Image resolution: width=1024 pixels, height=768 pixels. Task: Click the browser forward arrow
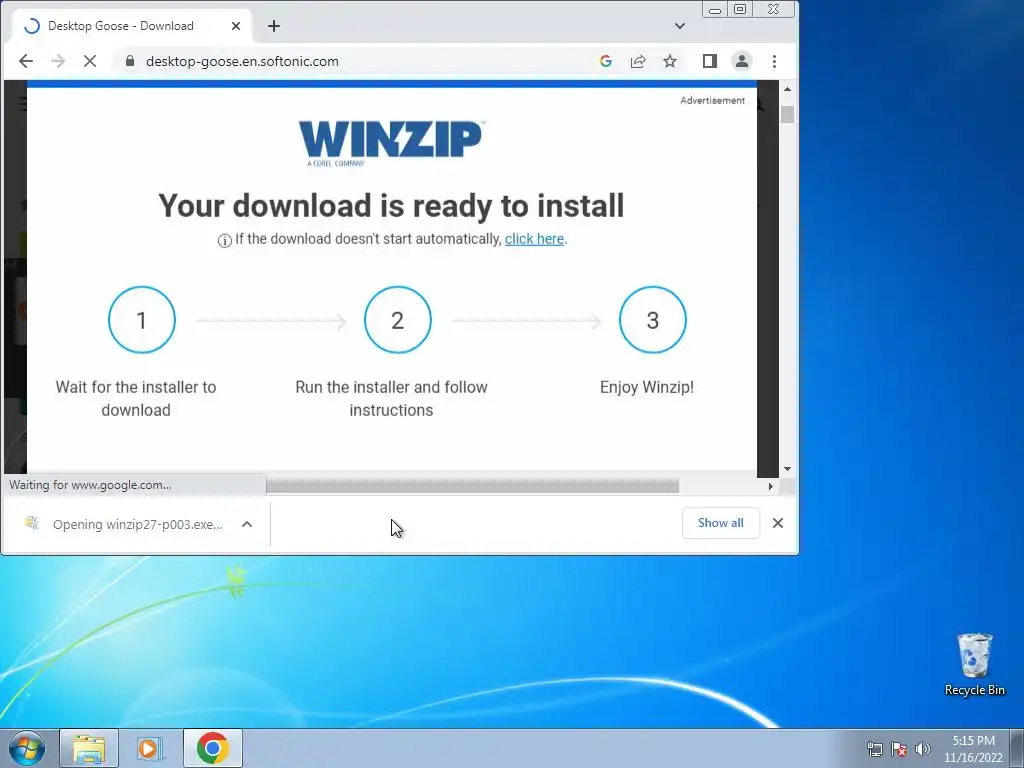[58, 61]
